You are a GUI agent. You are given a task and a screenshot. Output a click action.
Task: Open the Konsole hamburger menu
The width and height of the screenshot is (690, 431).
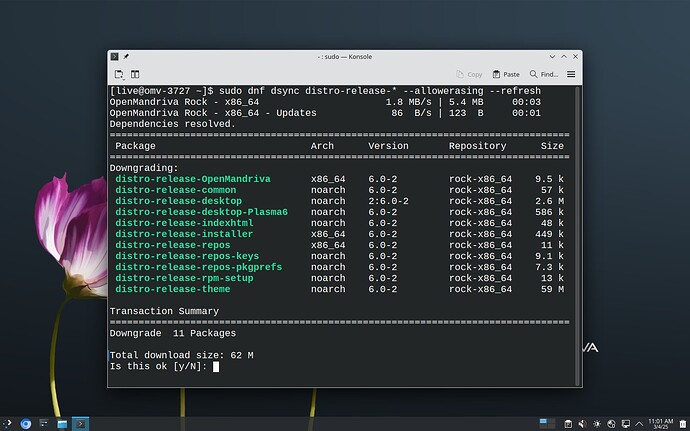(x=571, y=74)
